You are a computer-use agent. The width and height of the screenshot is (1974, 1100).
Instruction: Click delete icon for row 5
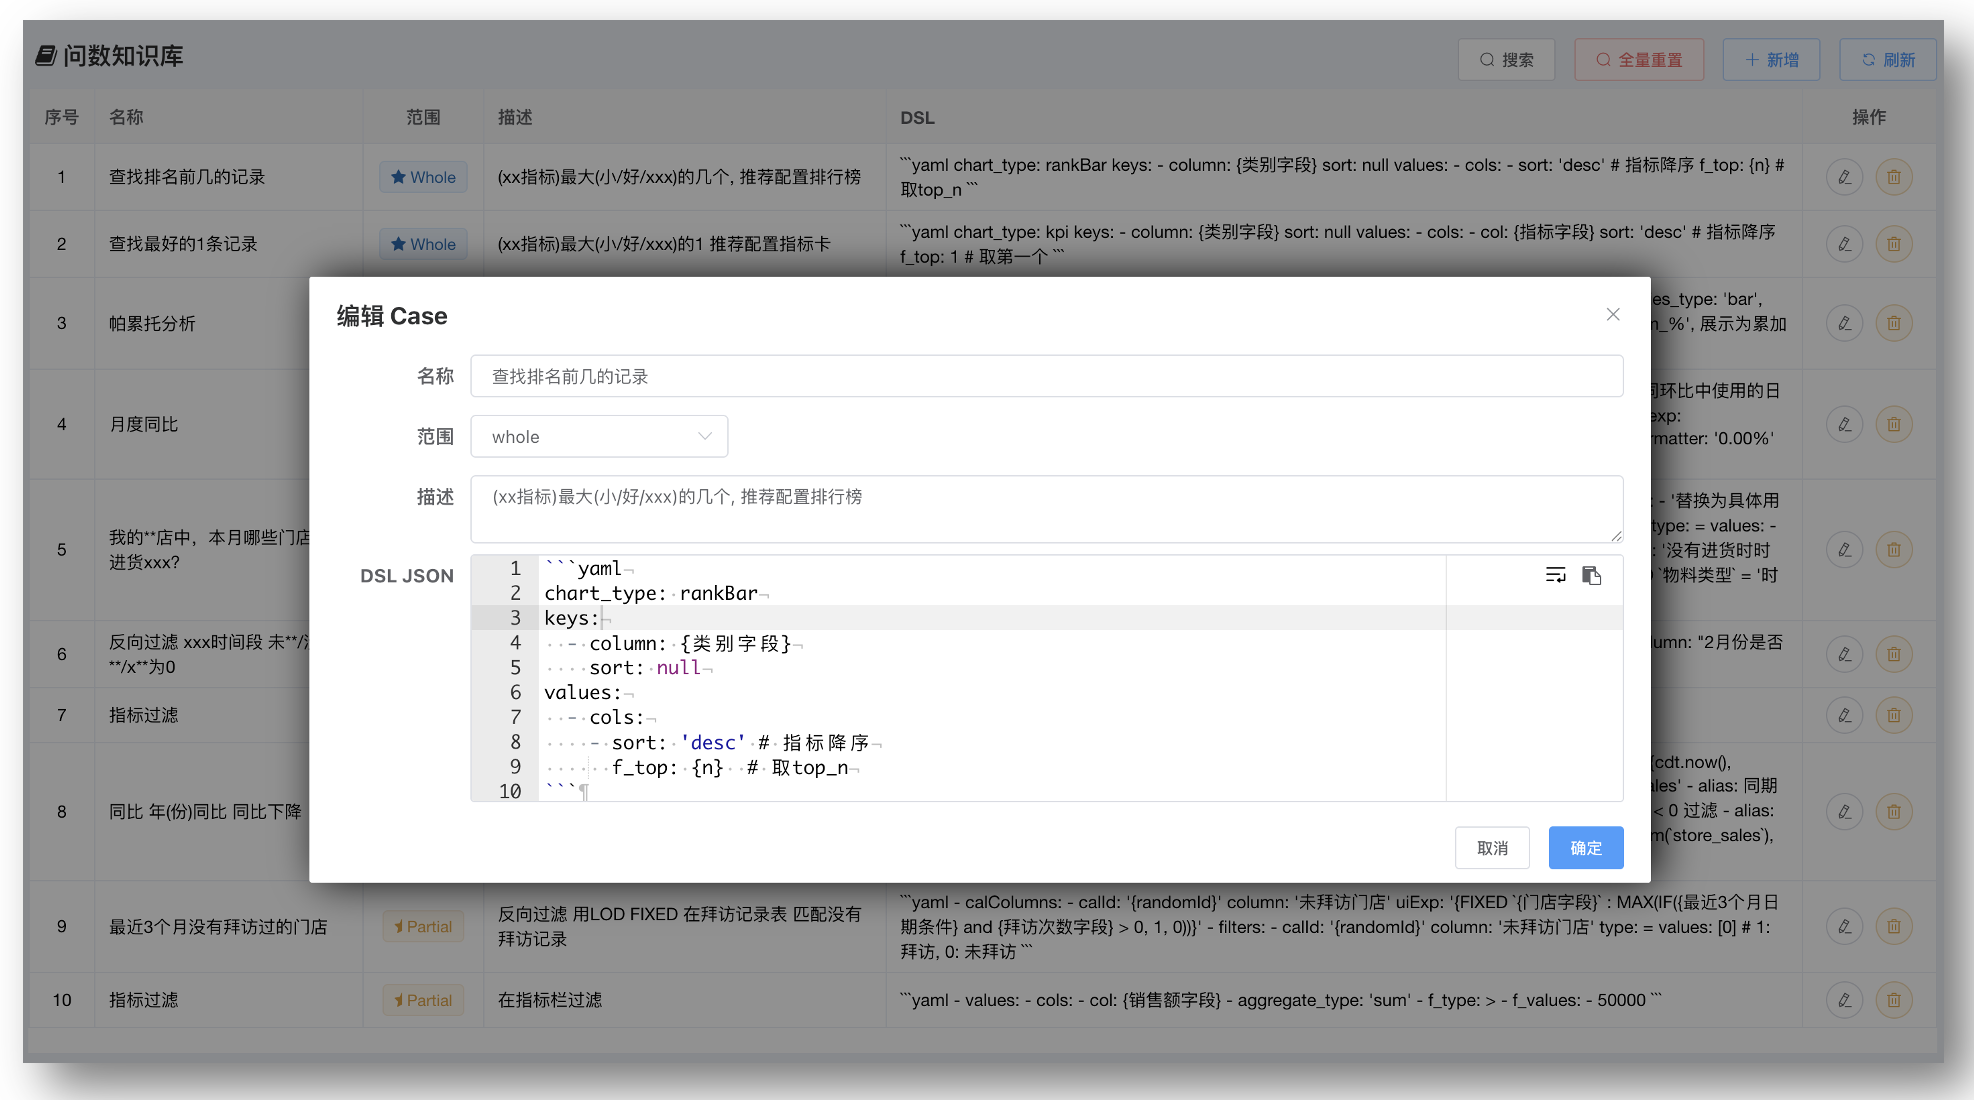(1894, 549)
